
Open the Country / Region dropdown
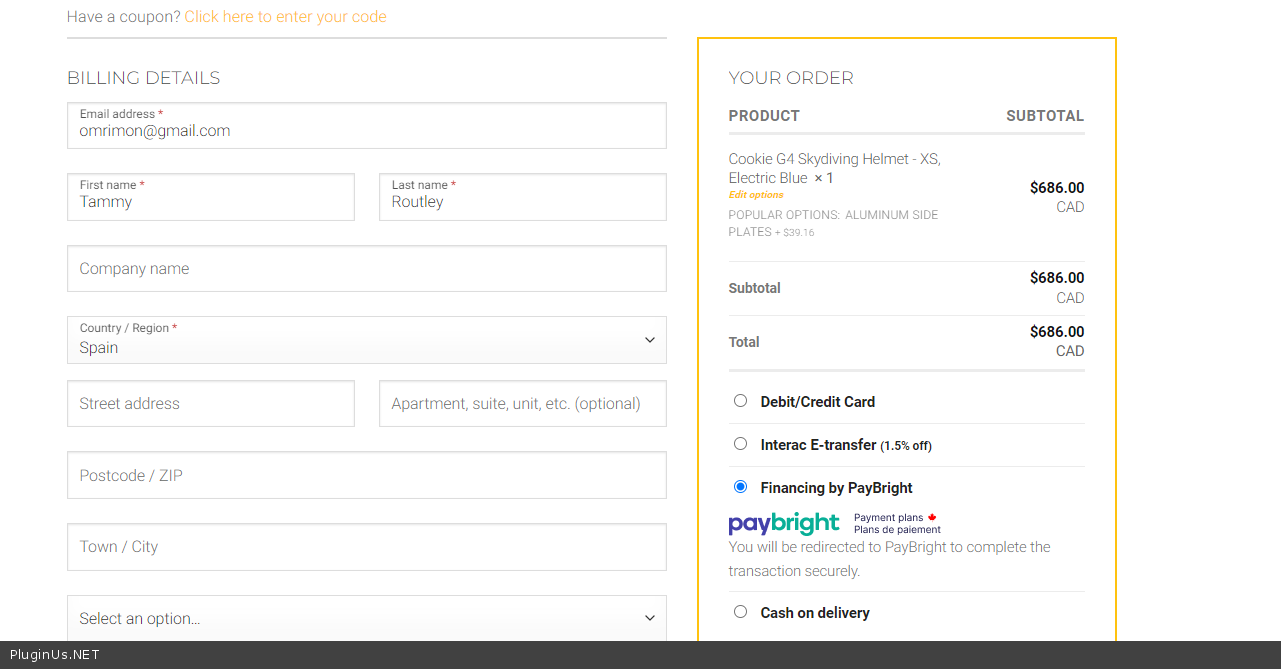366,341
